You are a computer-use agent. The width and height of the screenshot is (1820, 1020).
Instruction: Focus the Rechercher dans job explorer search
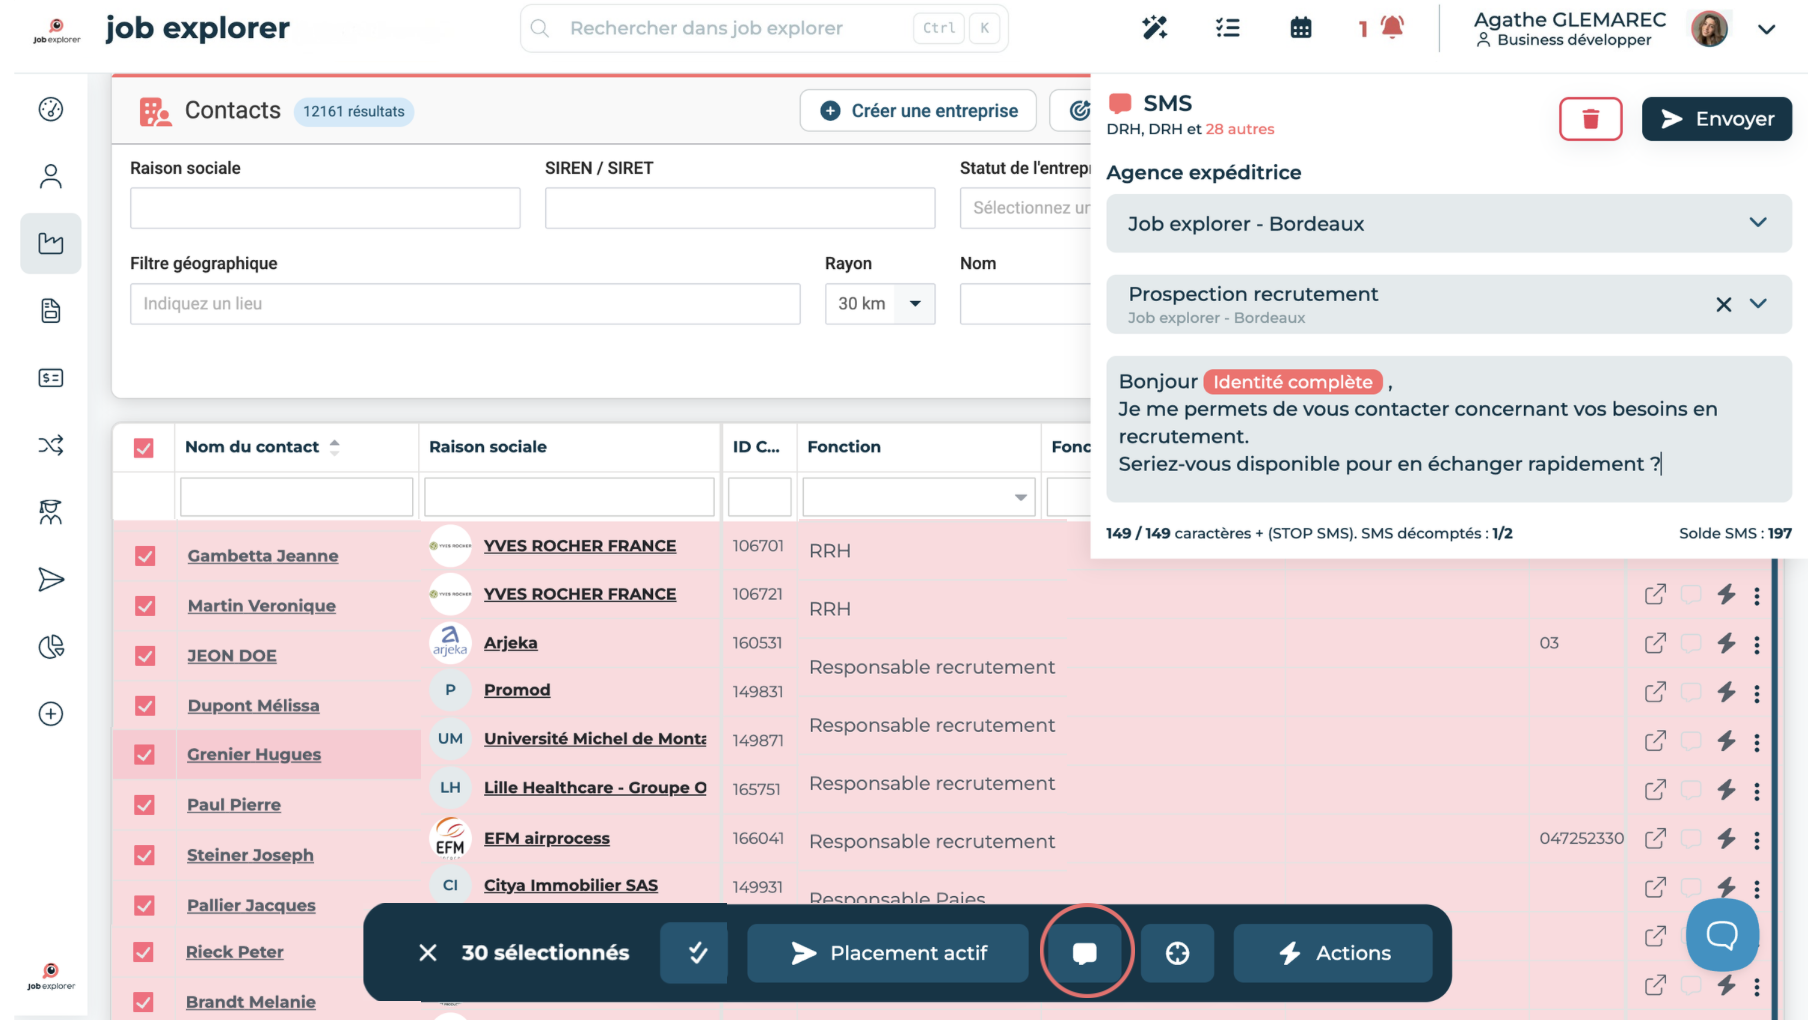[764, 28]
